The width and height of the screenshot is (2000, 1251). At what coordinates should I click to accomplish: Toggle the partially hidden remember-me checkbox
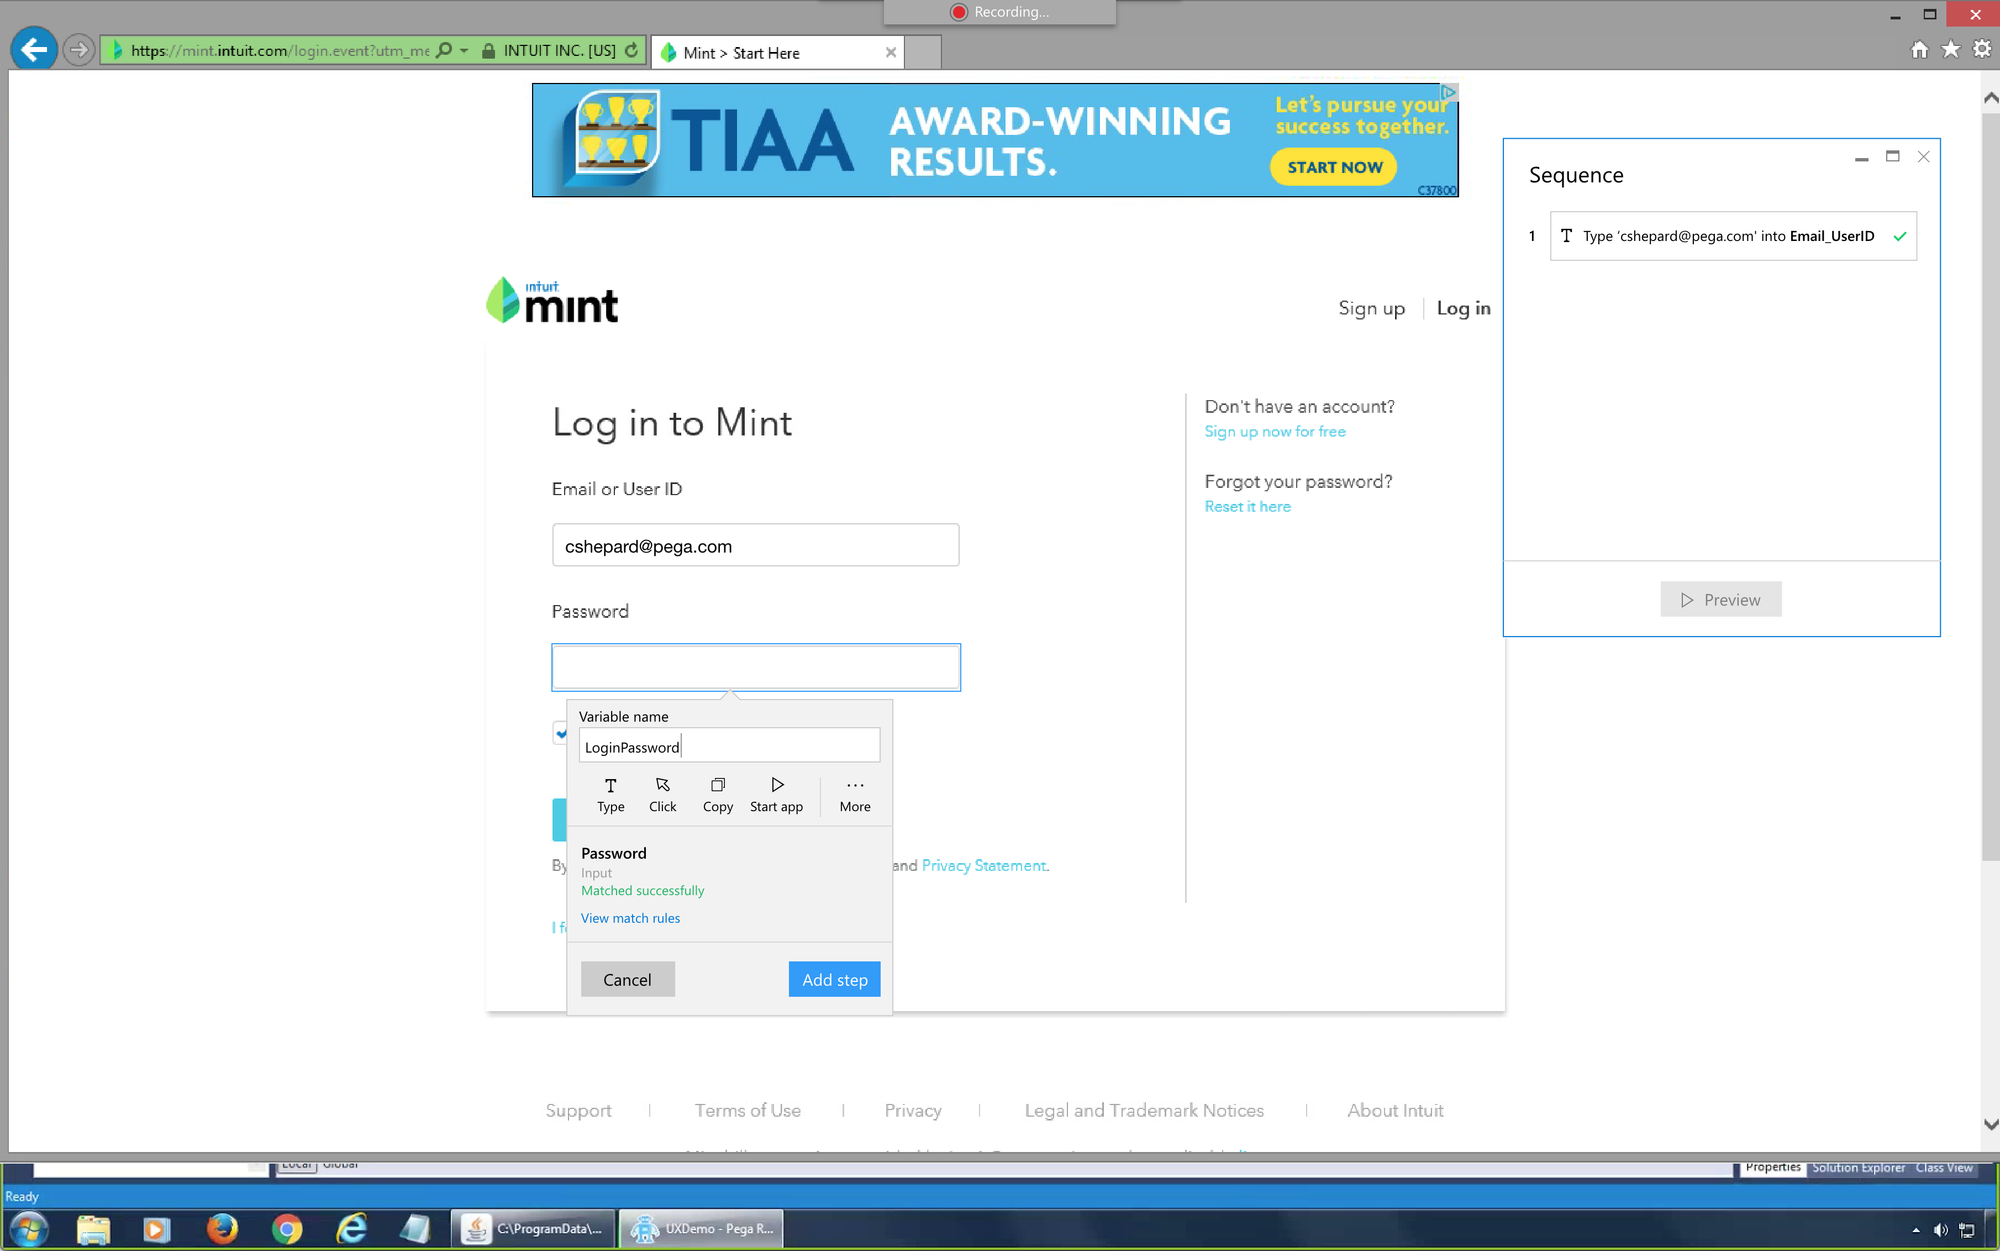(560, 733)
